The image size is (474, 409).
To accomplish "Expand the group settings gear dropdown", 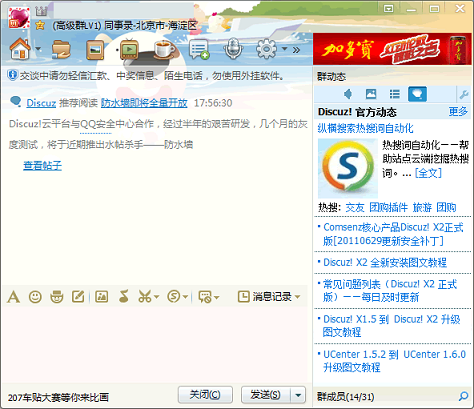I will [x=285, y=49].
